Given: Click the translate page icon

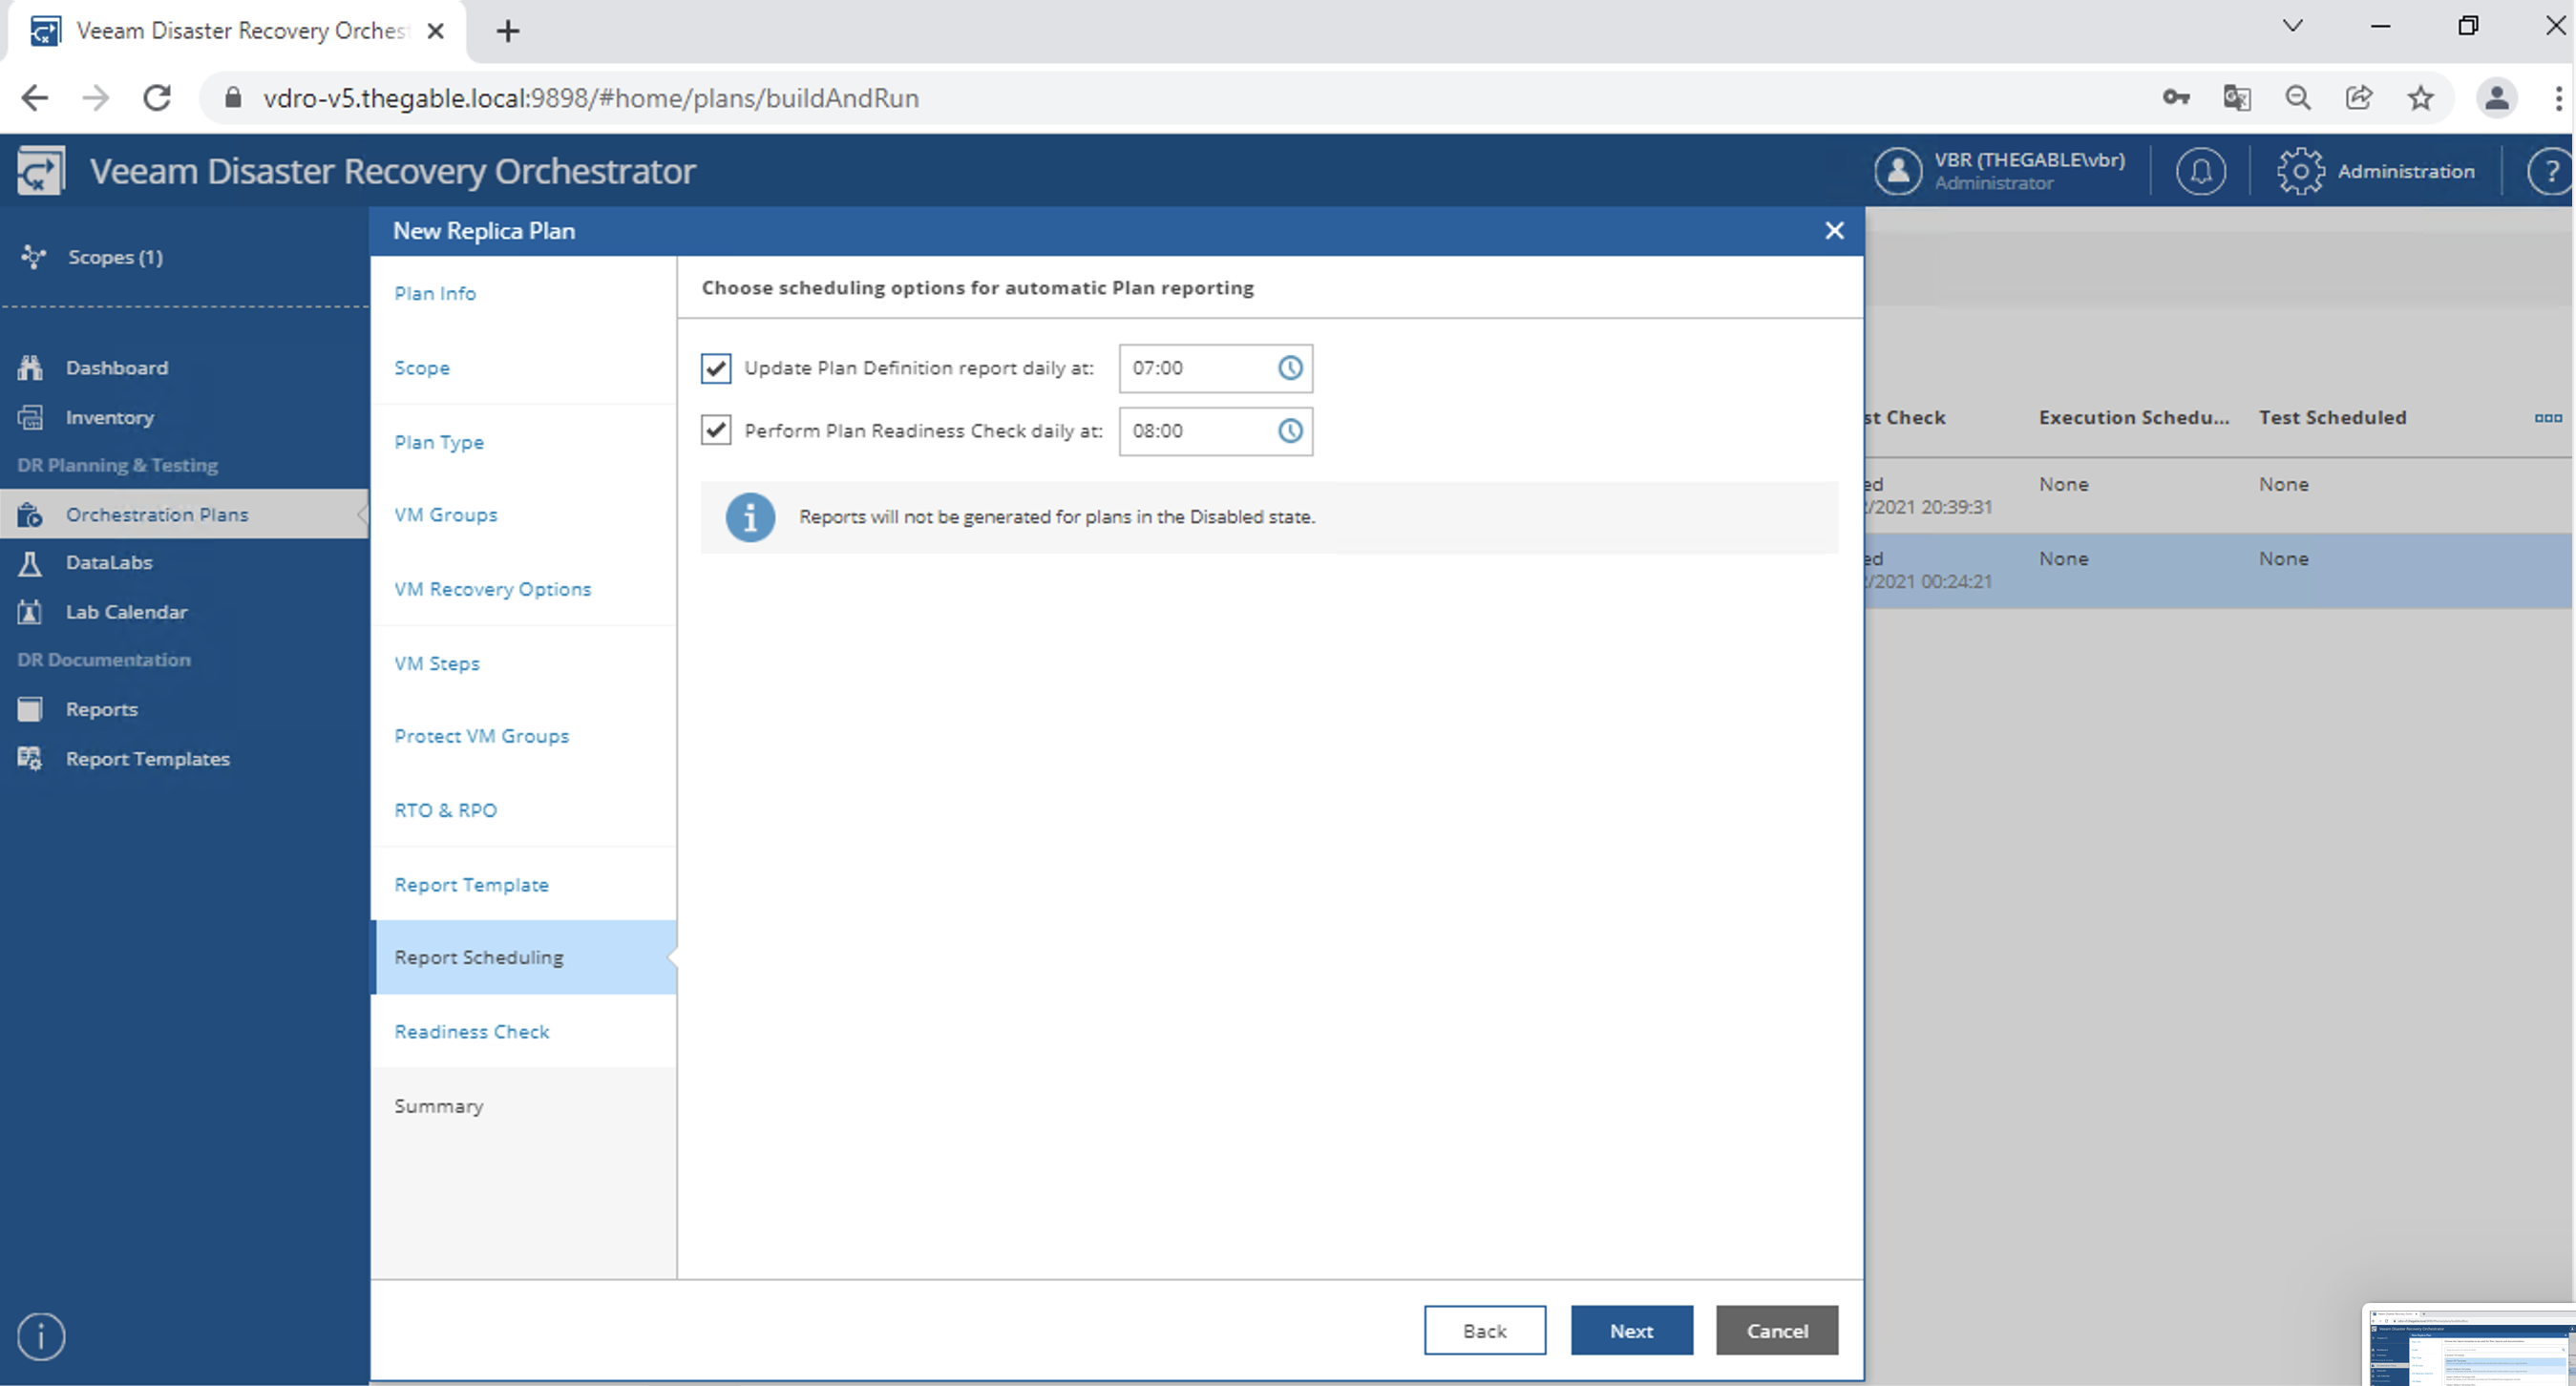Looking at the screenshot, I should point(2236,98).
